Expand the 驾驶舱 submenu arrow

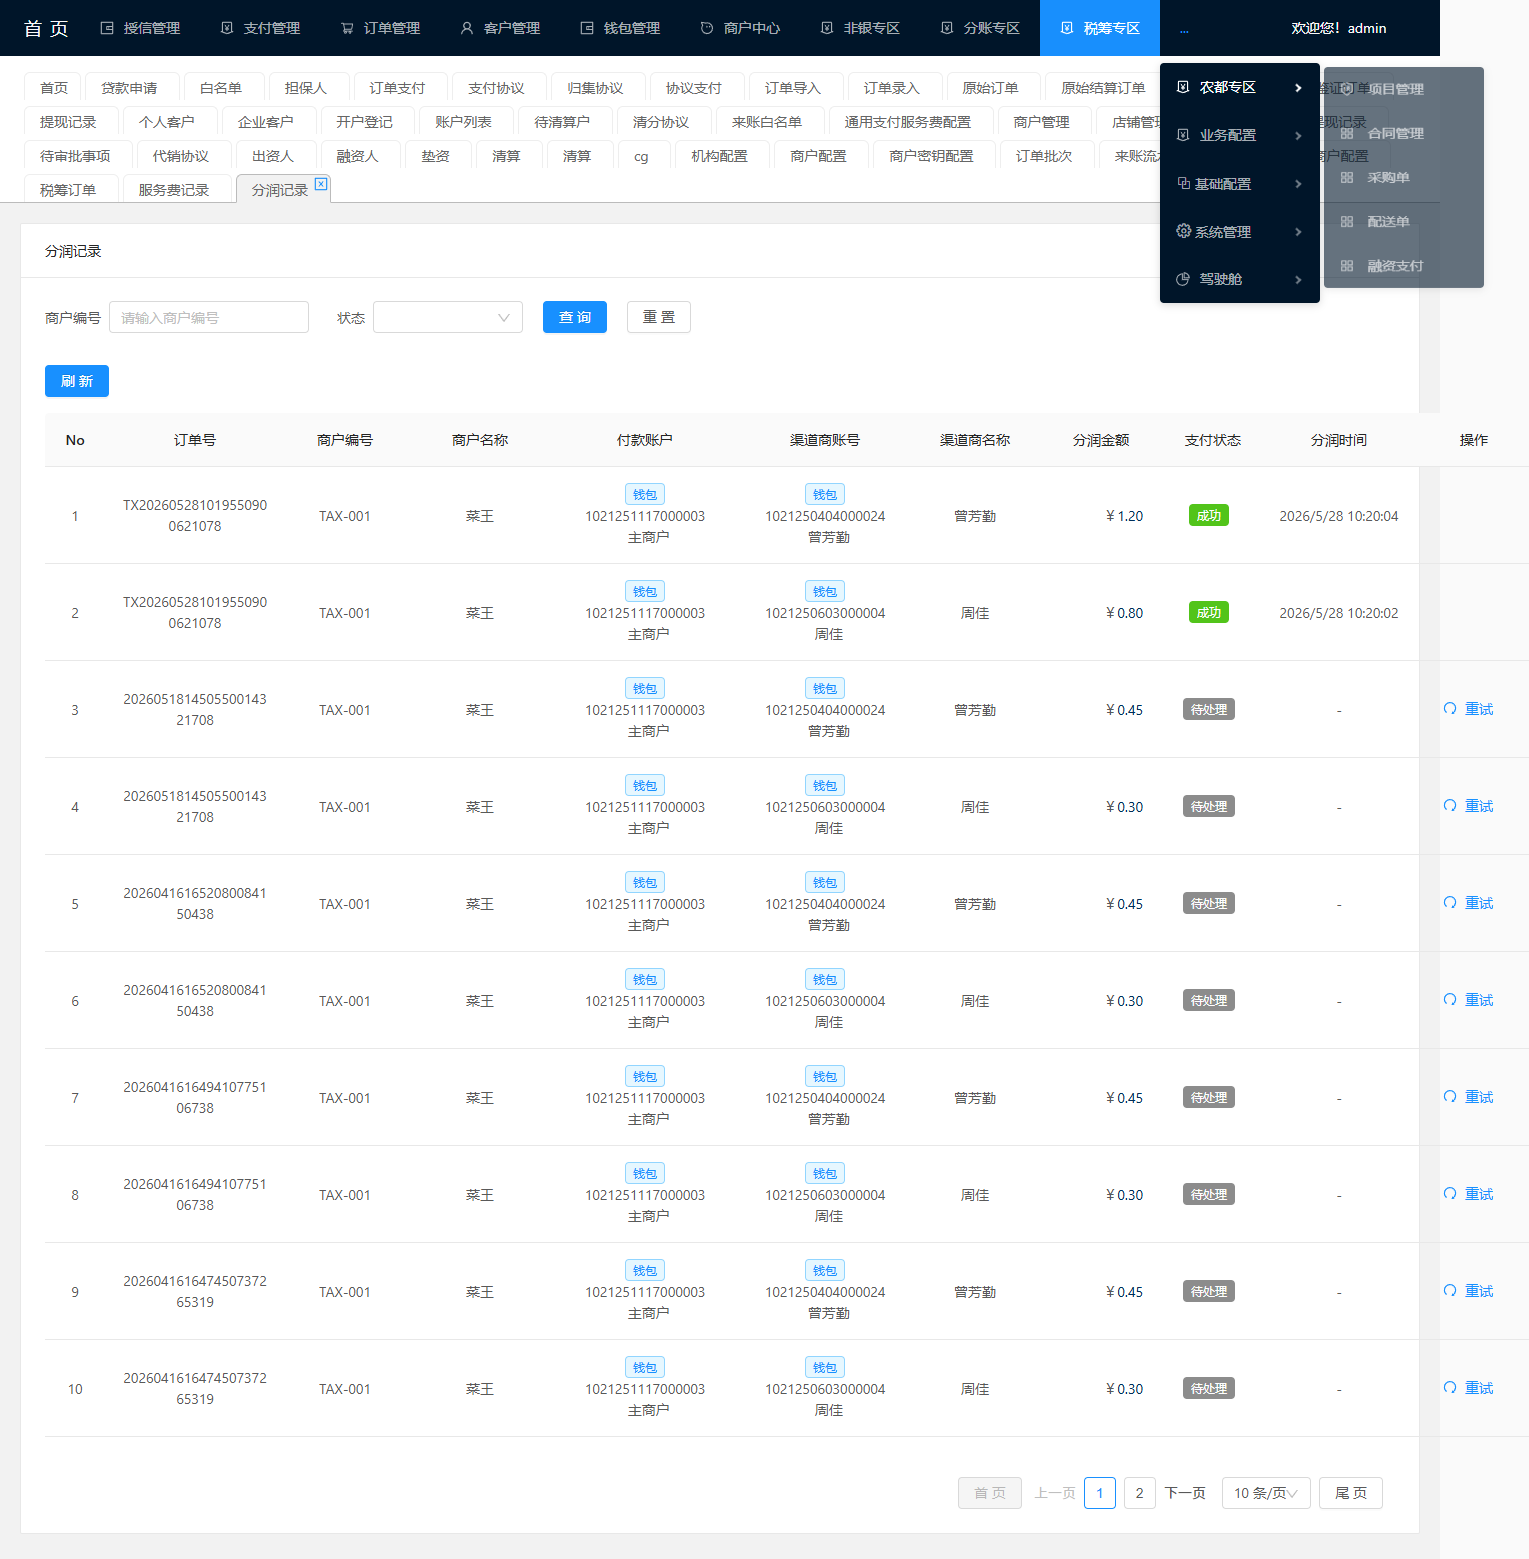coord(1298,280)
